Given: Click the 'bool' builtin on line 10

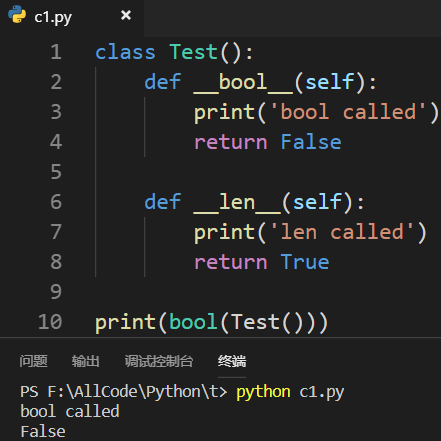Looking at the screenshot, I should pos(193,322).
